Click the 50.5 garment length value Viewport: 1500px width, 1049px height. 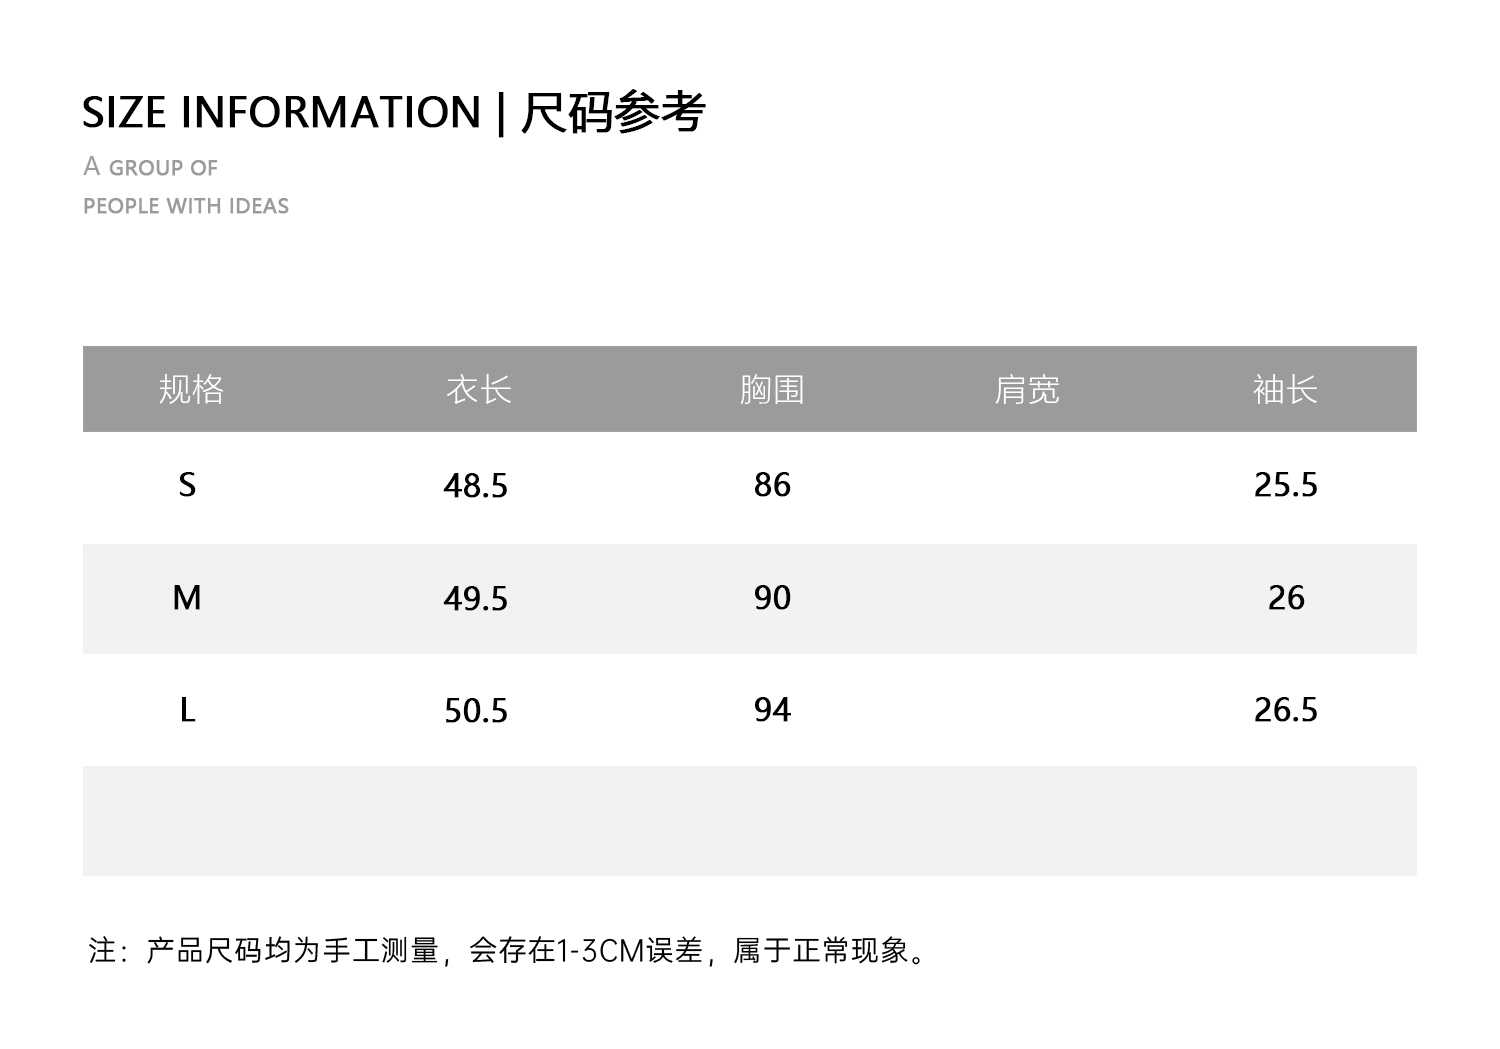point(476,711)
